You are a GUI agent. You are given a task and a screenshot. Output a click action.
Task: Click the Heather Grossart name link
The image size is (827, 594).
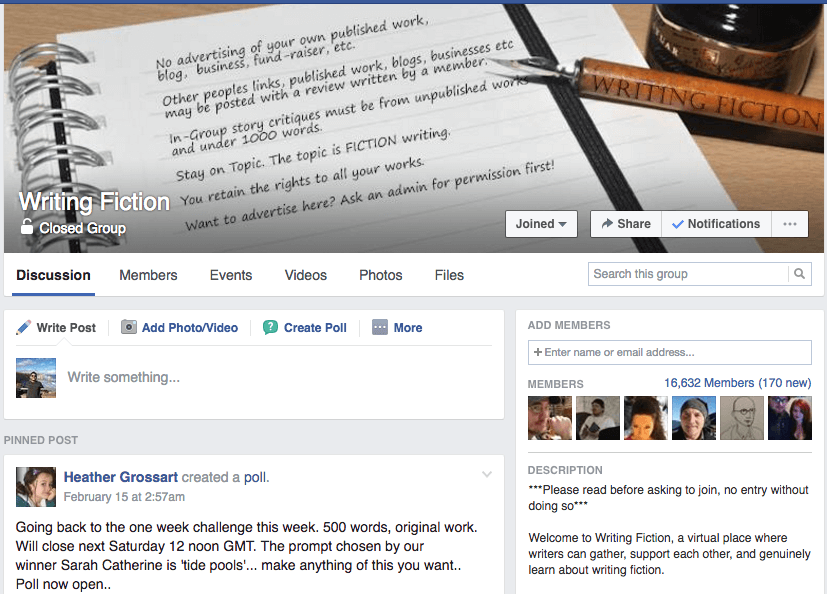(x=121, y=477)
